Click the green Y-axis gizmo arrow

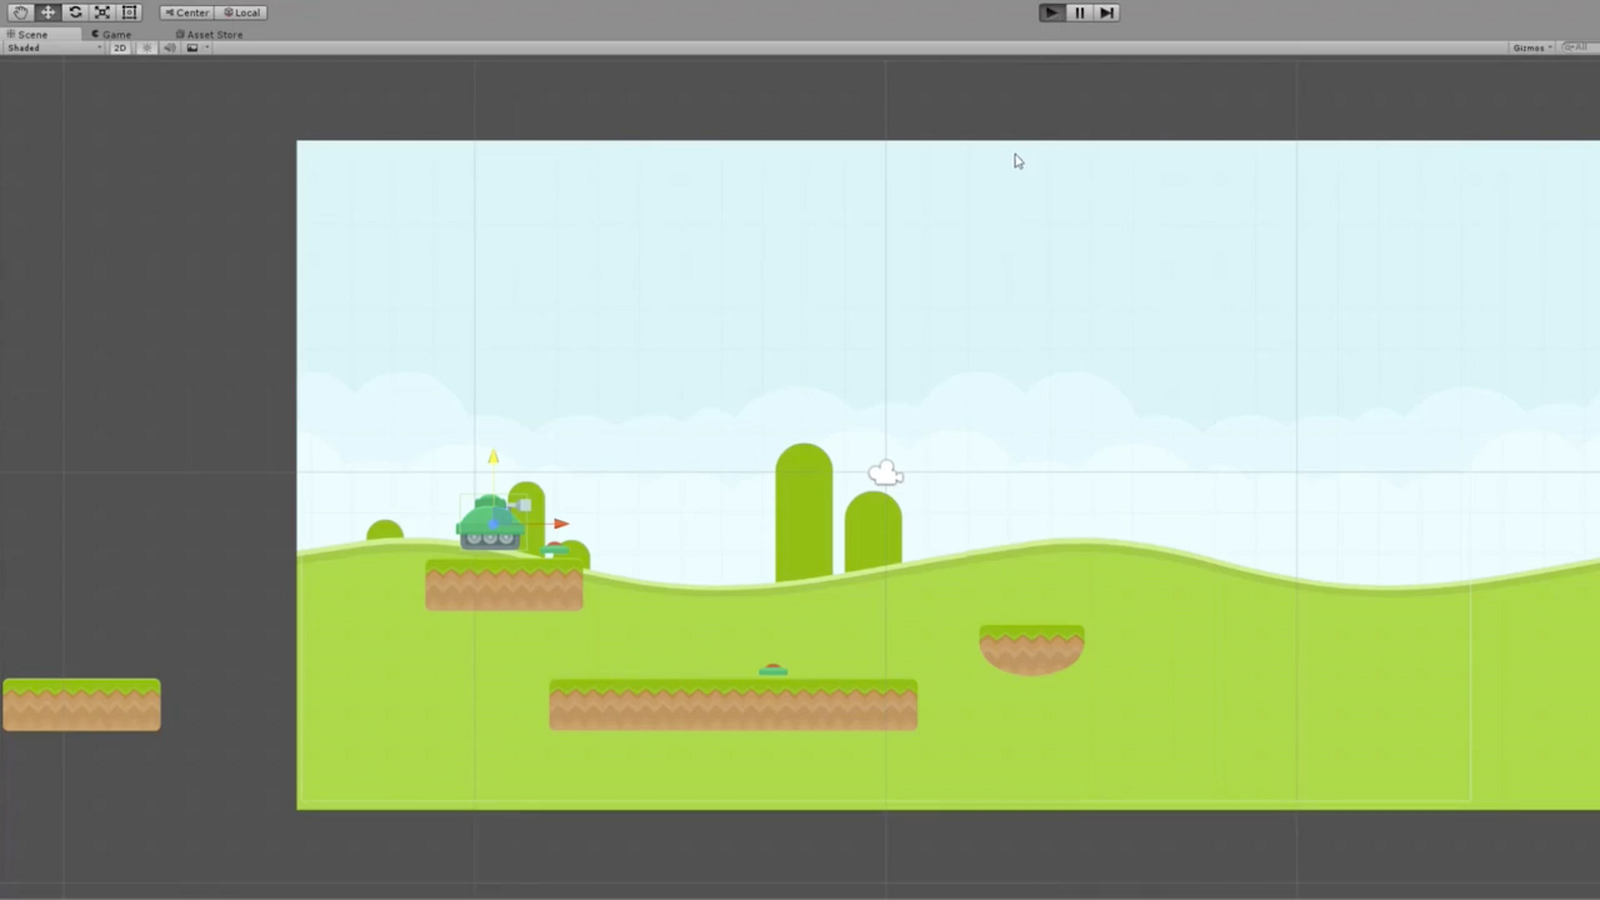click(x=493, y=457)
